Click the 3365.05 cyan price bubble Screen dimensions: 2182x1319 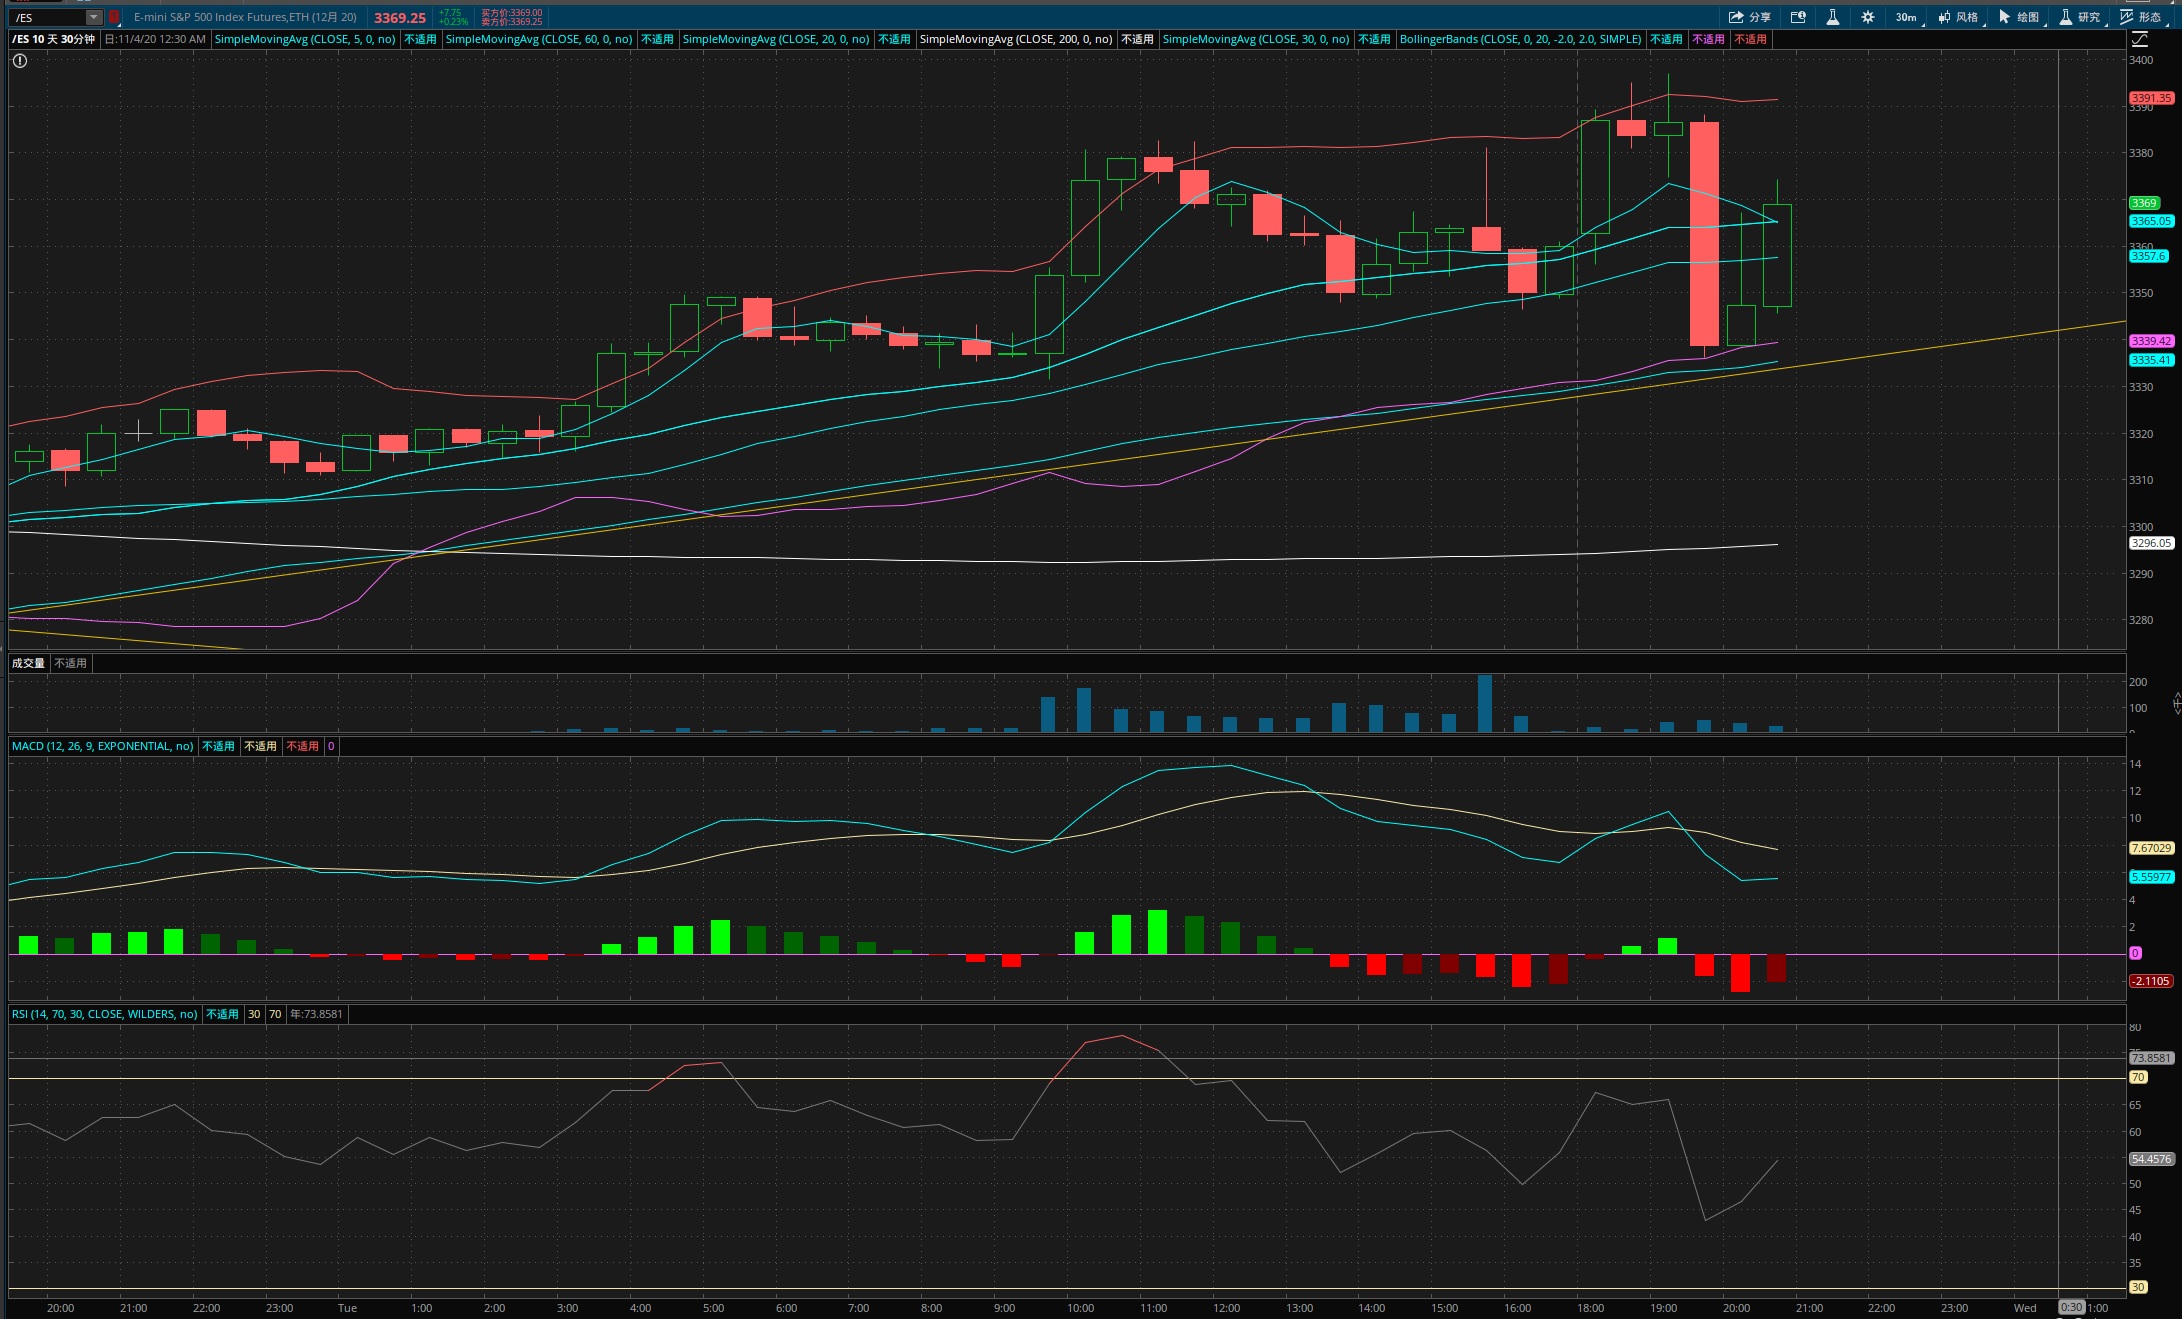[2151, 221]
